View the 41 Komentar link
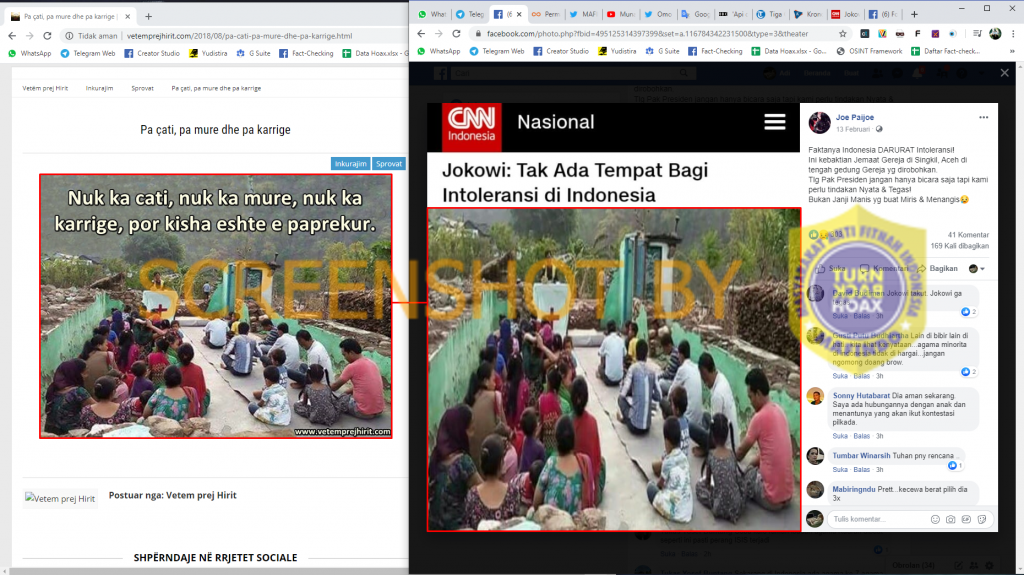This screenshot has width=1024, height=575. (x=968, y=235)
